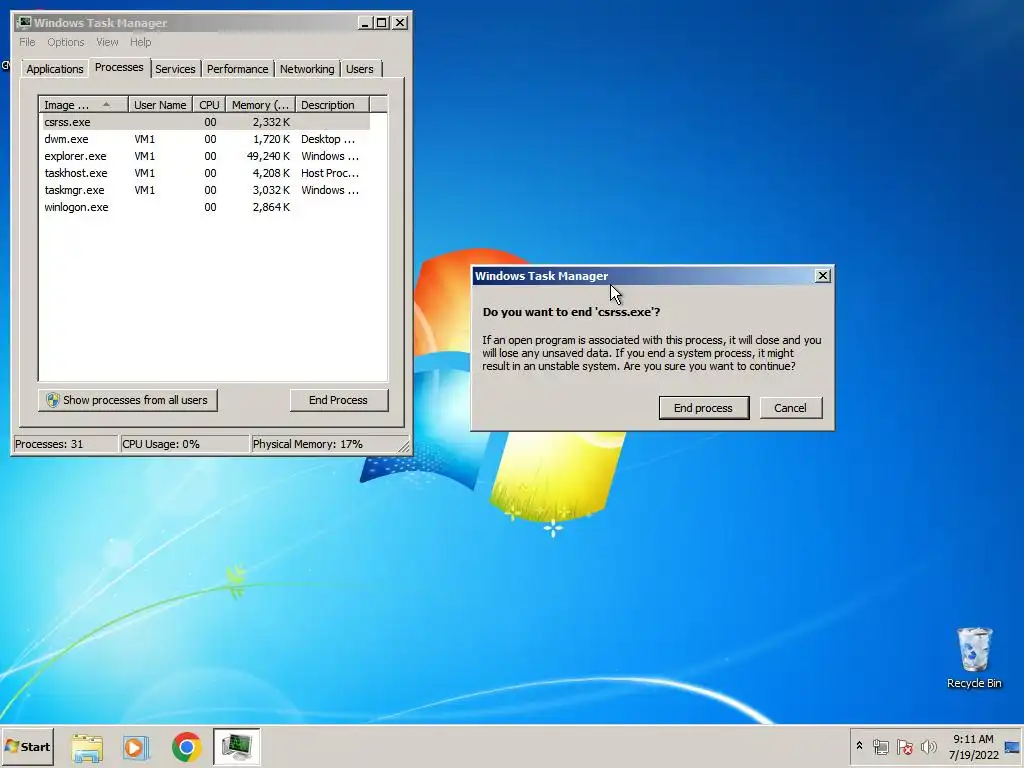The image size is (1024, 768).
Task: Sort by User Name column header
Action: click(x=160, y=105)
